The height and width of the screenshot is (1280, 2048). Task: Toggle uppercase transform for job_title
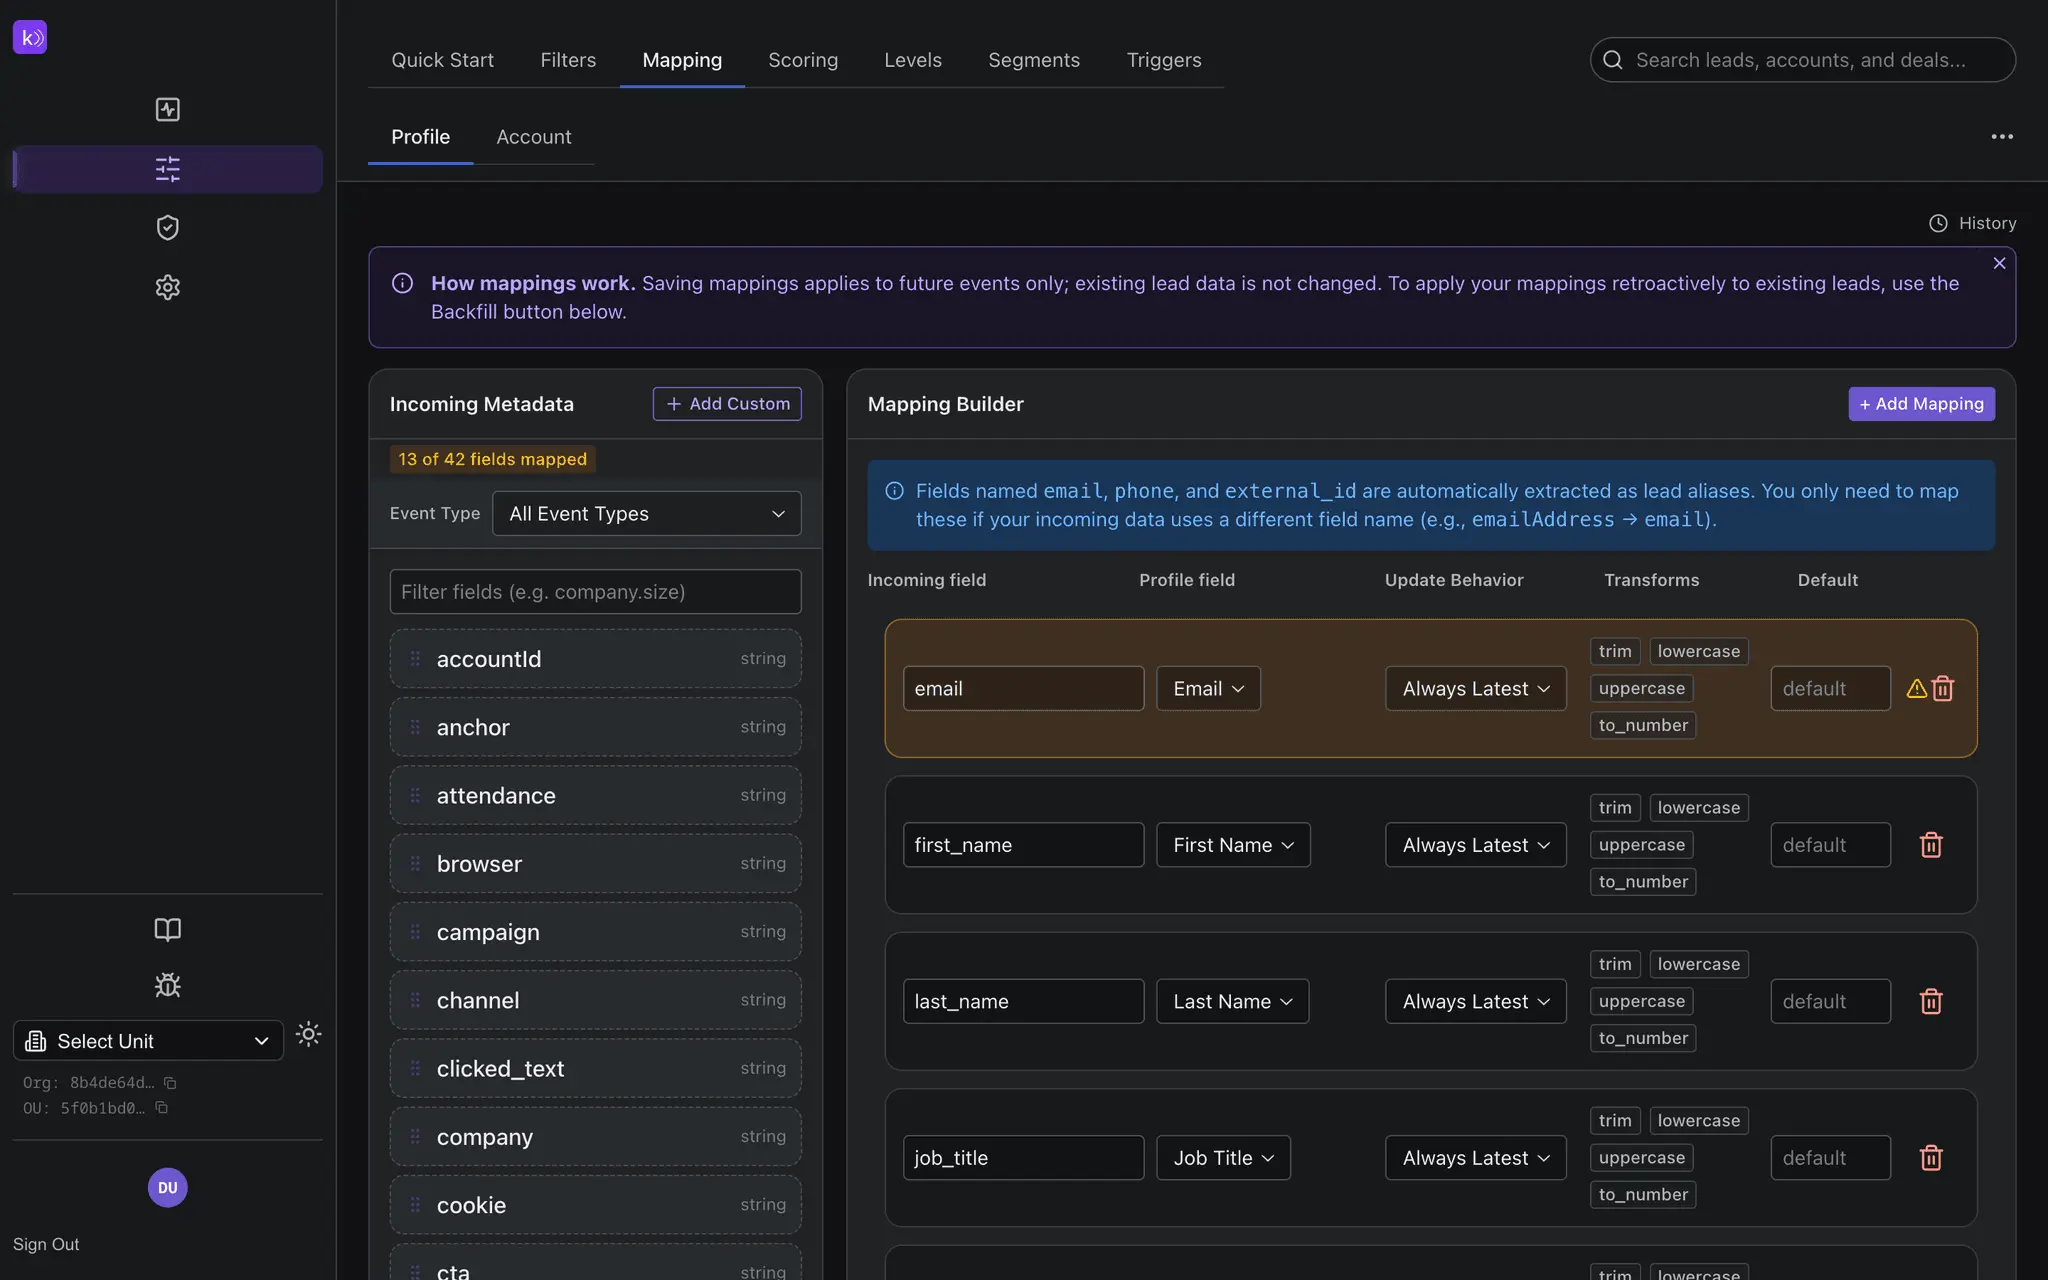coord(1641,1157)
